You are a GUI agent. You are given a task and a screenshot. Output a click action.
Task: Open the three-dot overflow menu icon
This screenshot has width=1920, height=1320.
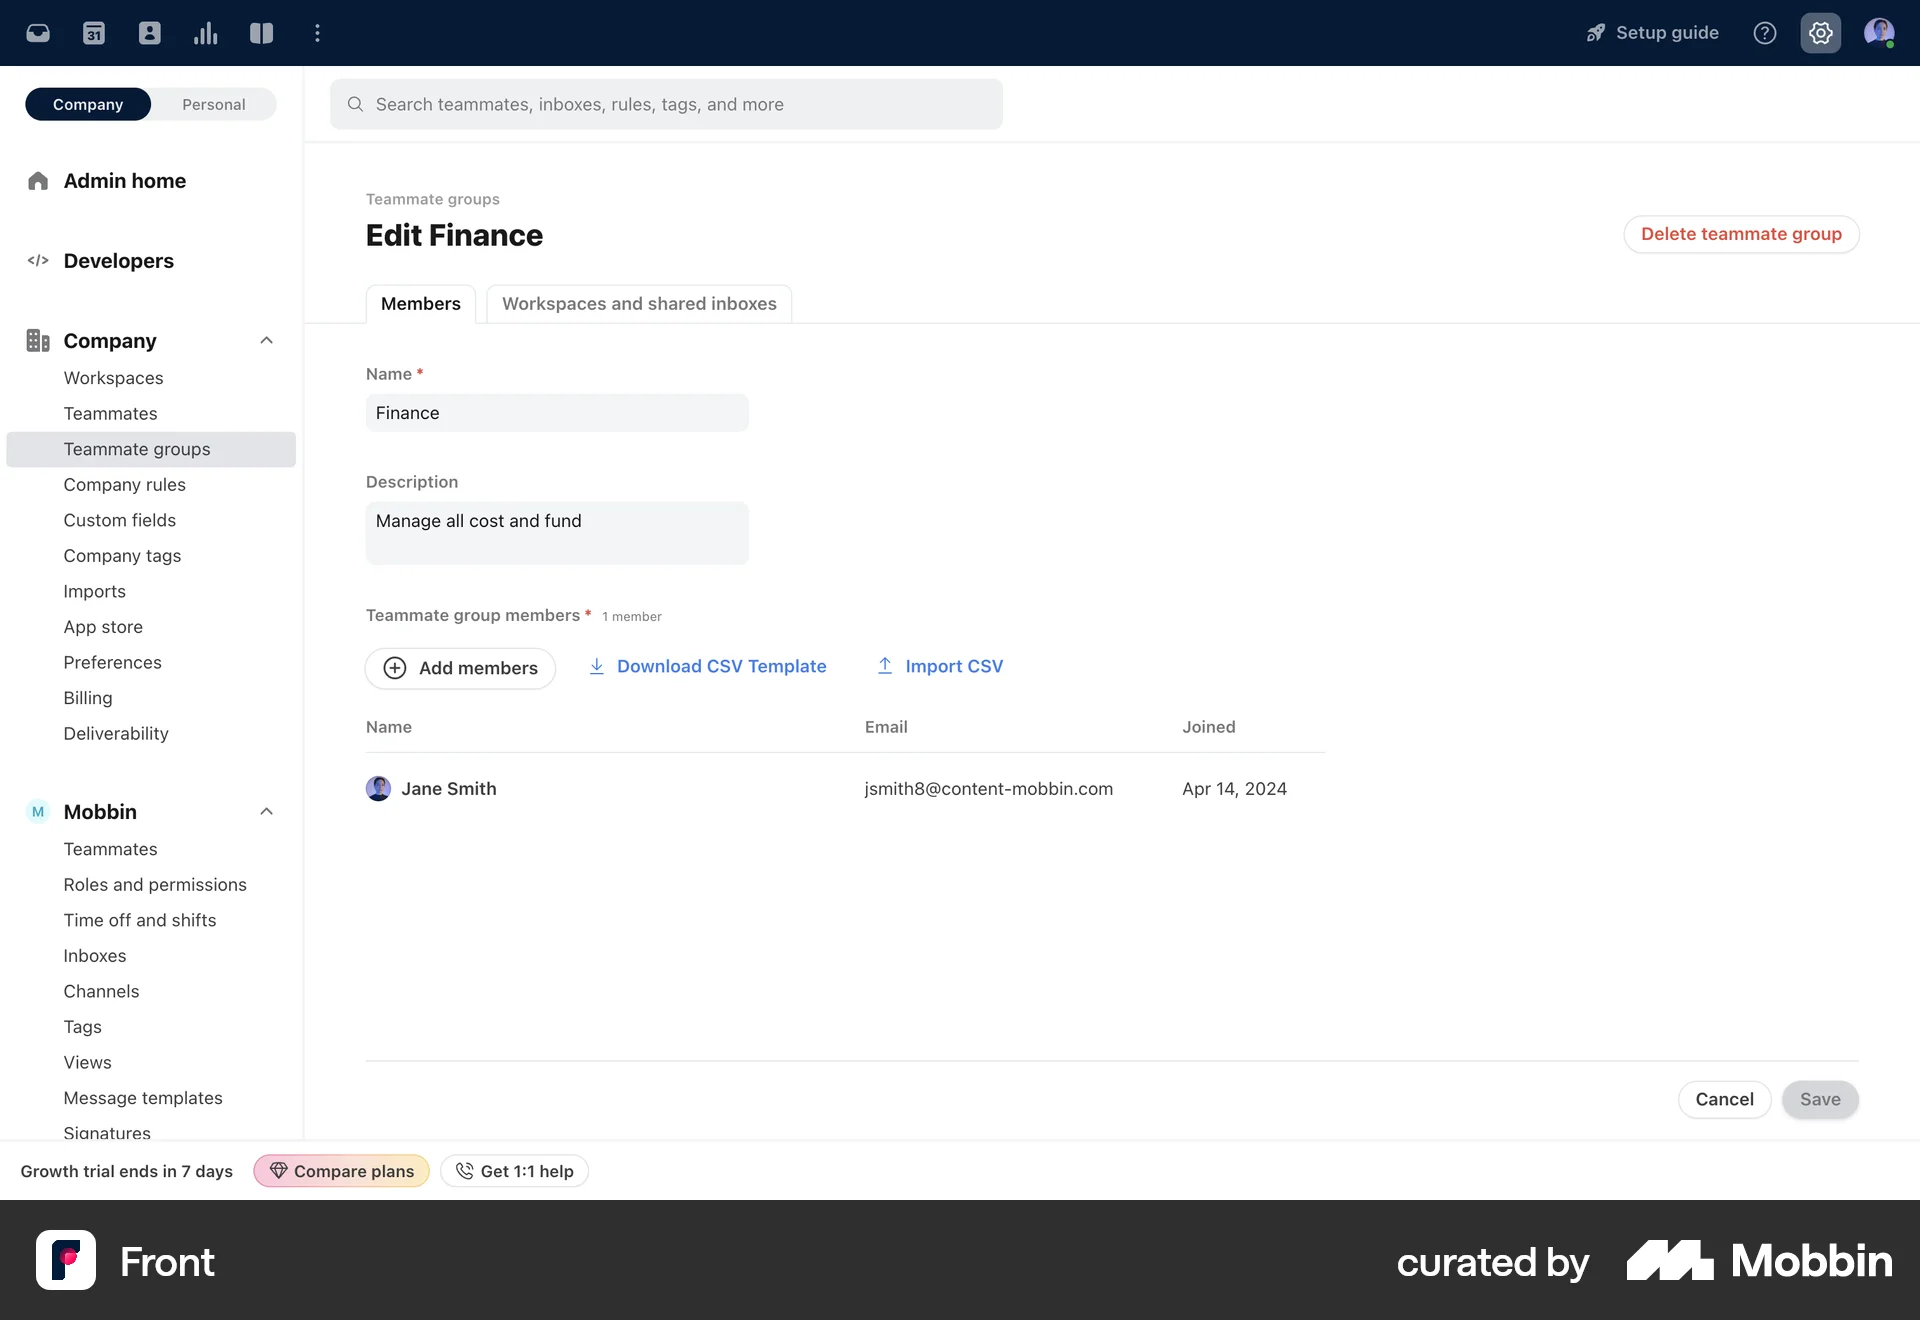(x=317, y=32)
